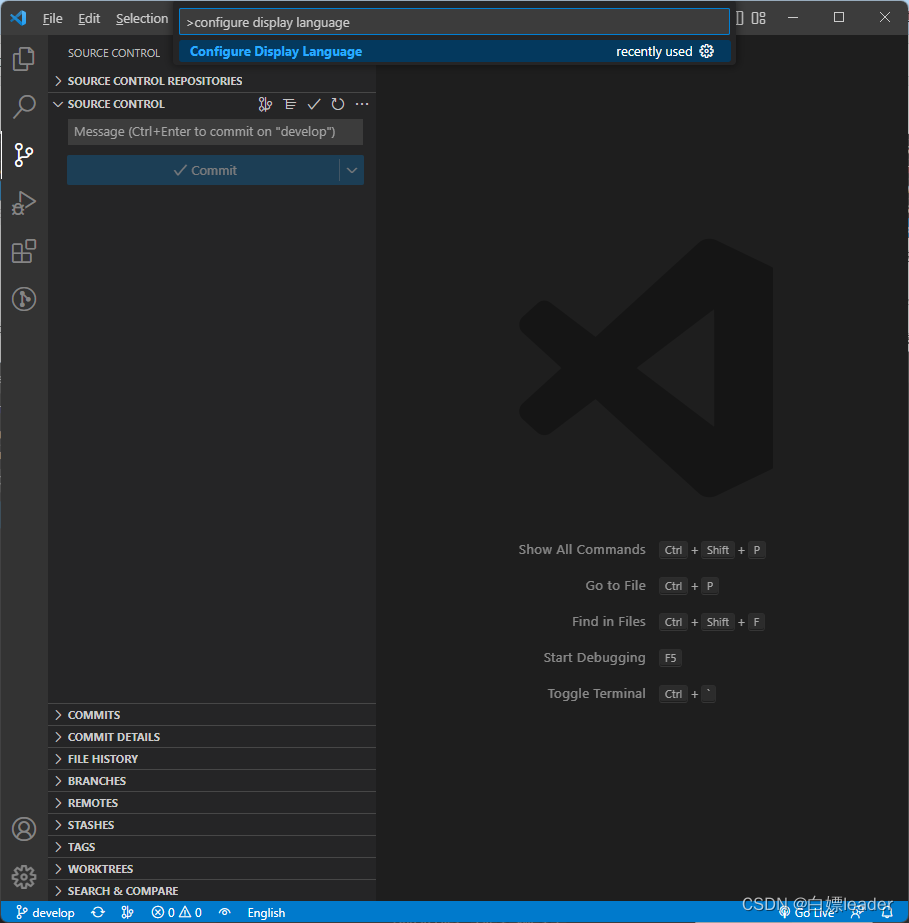
Task: Open the Accounts menu icon
Action: (x=24, y=829)
